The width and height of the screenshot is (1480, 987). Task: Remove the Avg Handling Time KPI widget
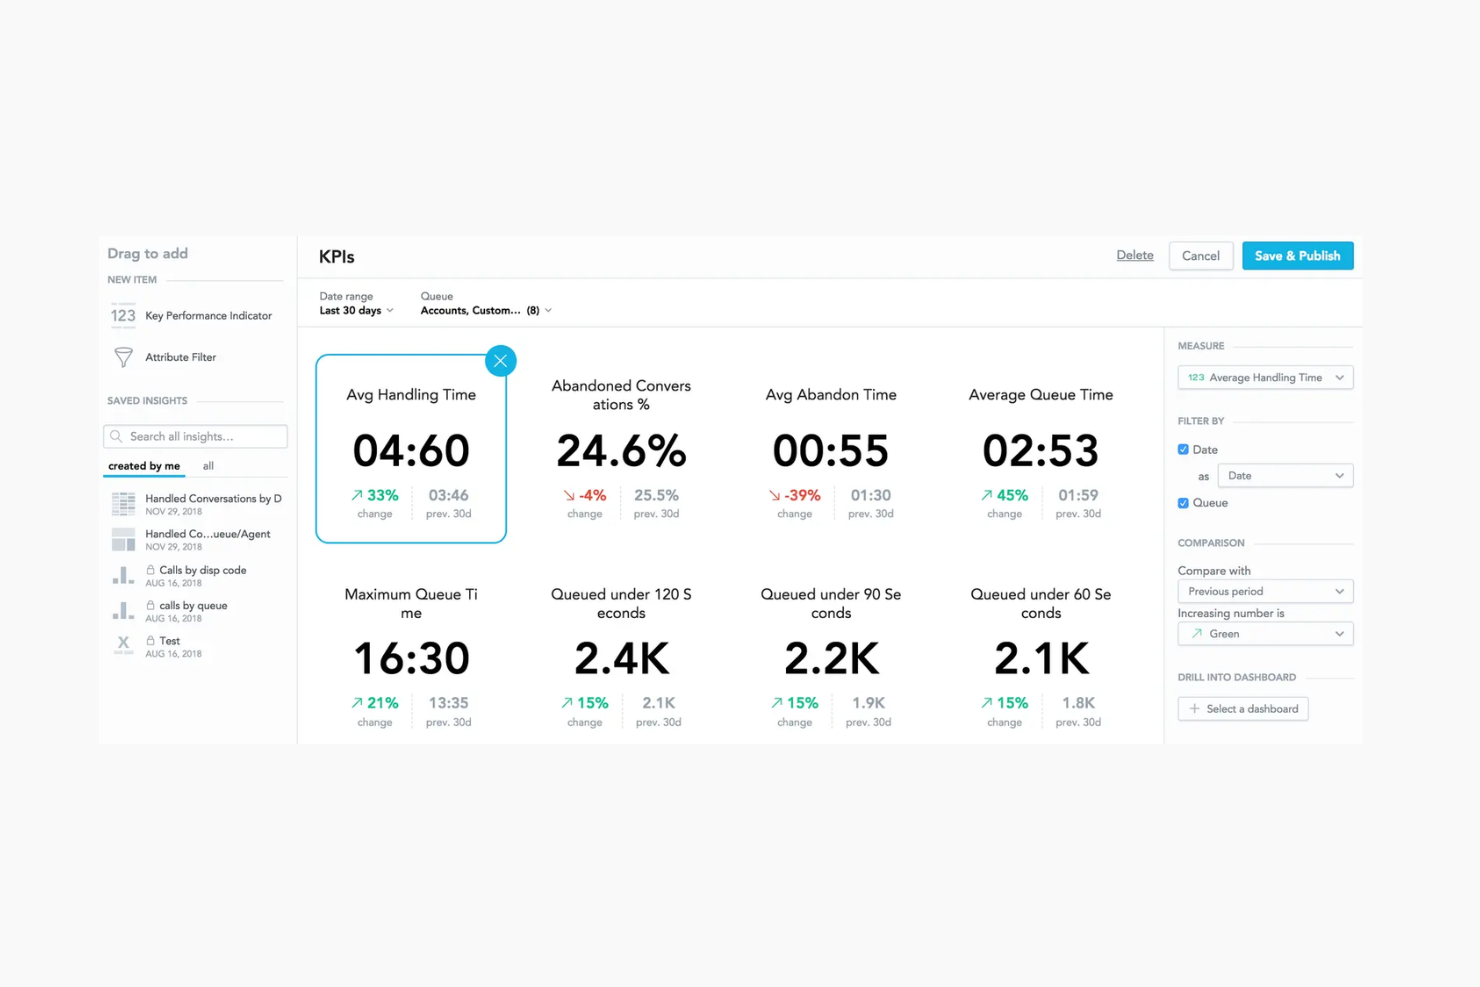[501, 361]
